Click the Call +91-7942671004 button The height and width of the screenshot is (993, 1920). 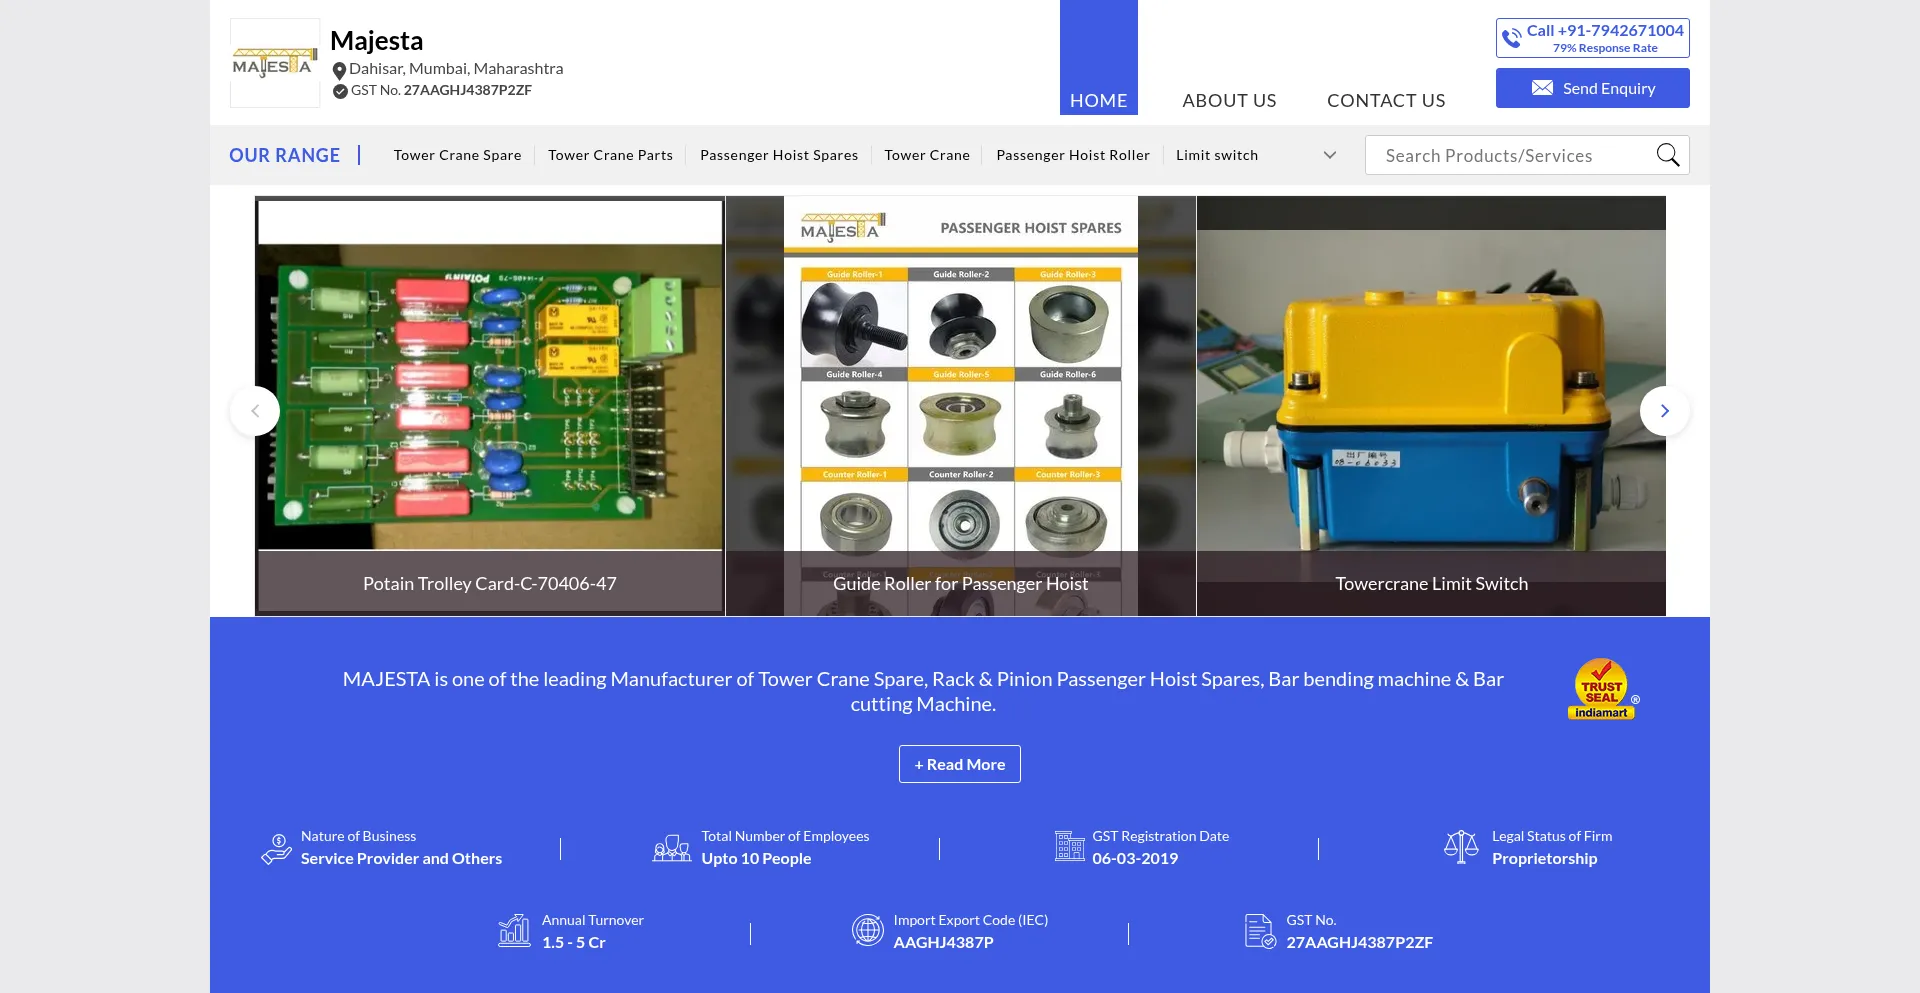(x=1593, y=38)
